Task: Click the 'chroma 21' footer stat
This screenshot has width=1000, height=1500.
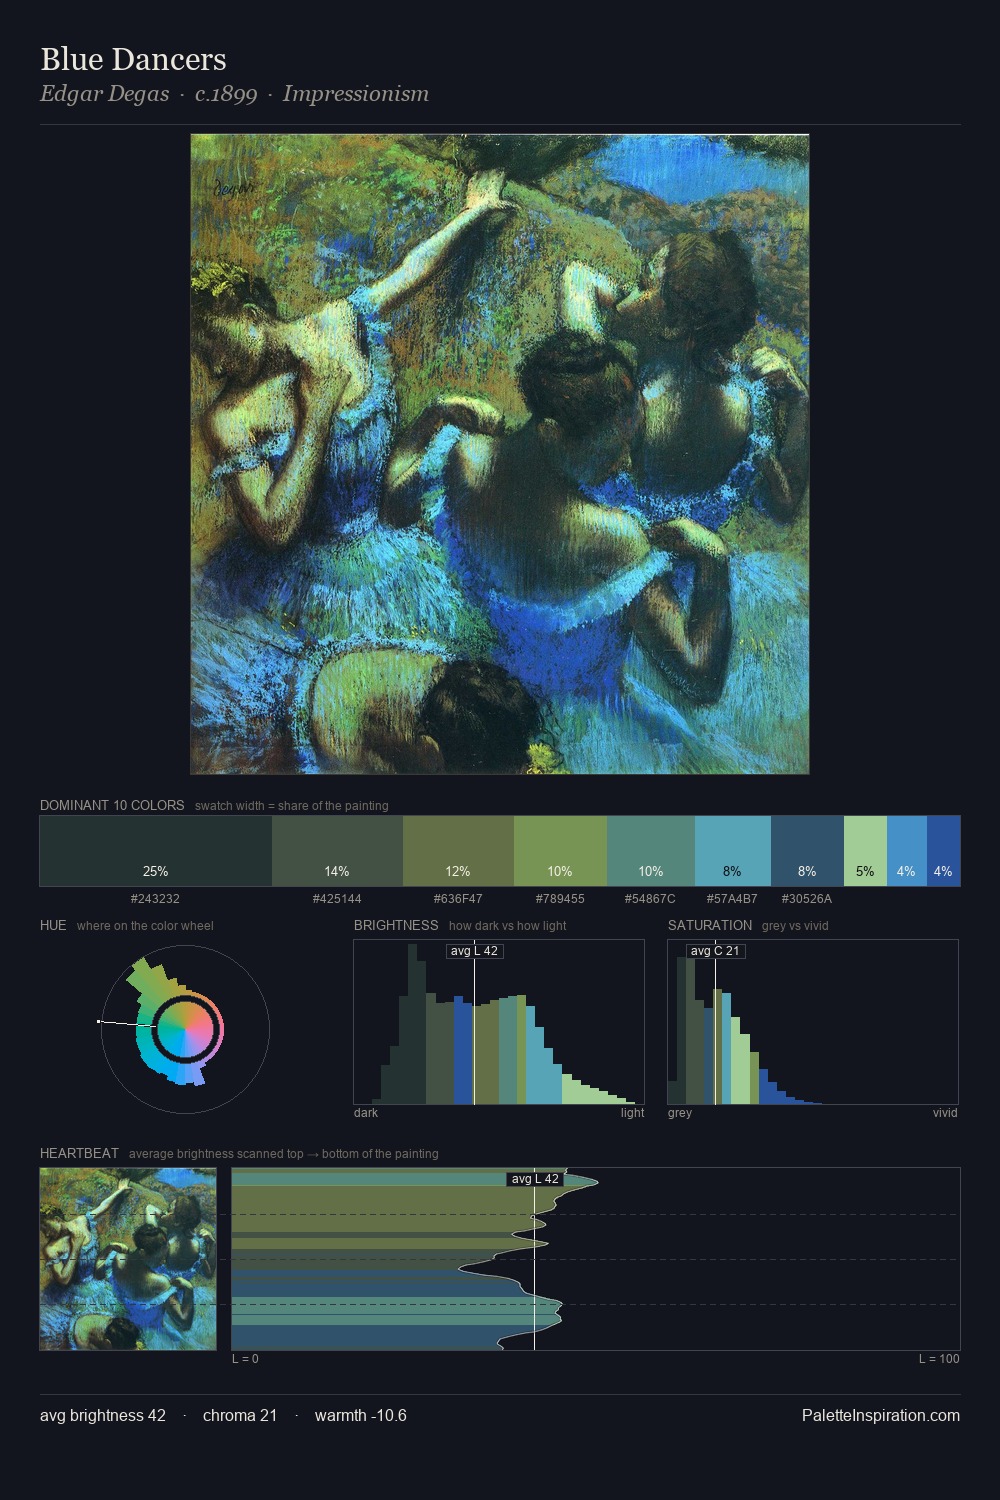Action: [x=240, y=1416]
